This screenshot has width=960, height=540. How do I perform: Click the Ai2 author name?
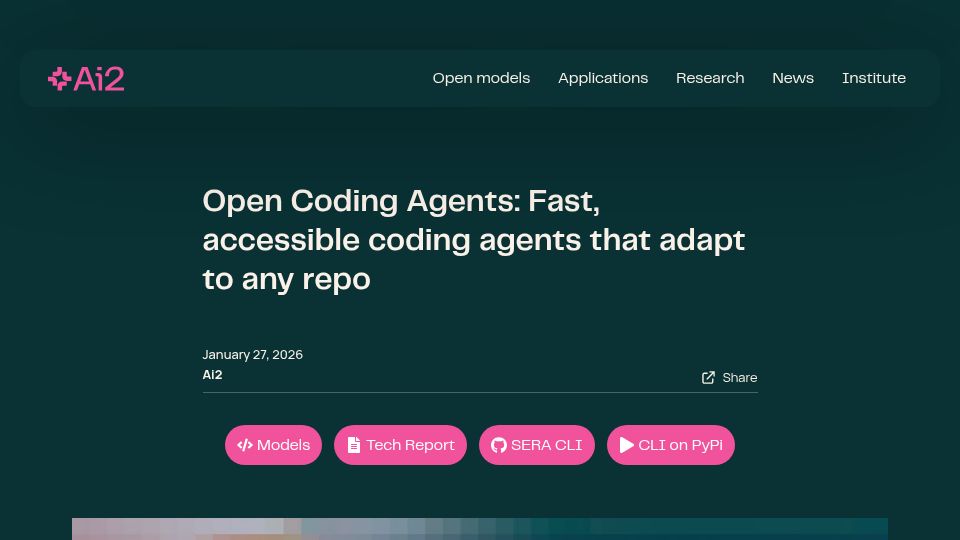pyautogui.click(x=212, y=375)
